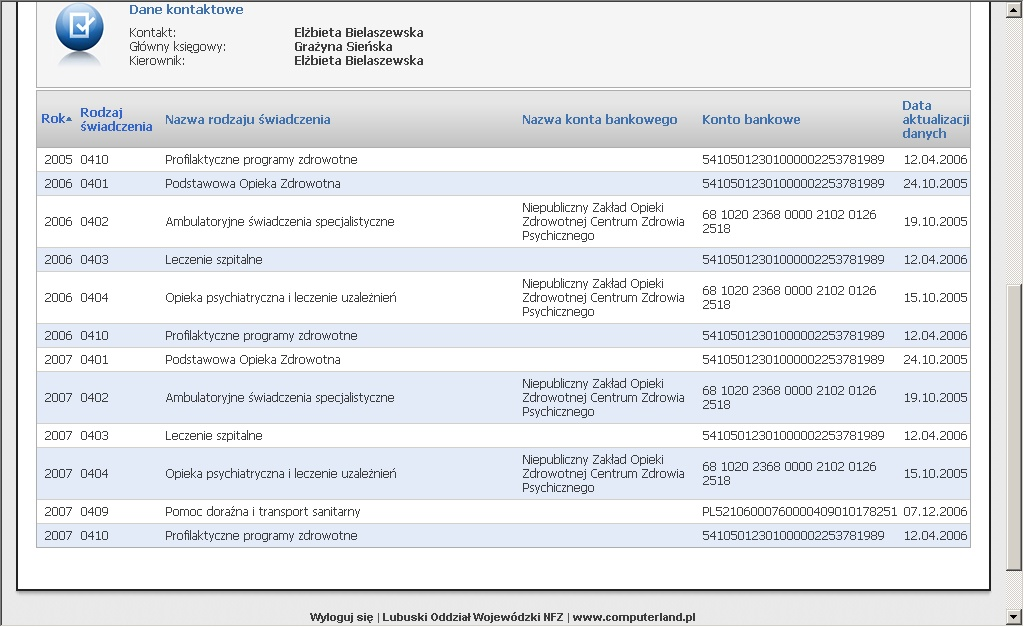Sort by Rodzaj świadczenia column header
Screen dimensions: 1024x627
click(x=116, y=120)
